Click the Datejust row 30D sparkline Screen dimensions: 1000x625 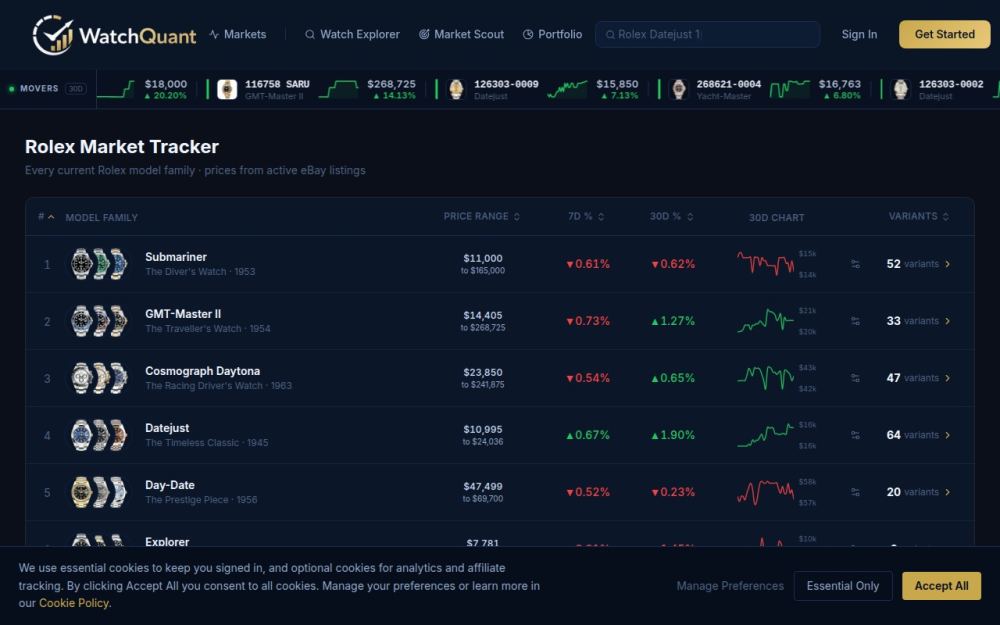point(765,435)
